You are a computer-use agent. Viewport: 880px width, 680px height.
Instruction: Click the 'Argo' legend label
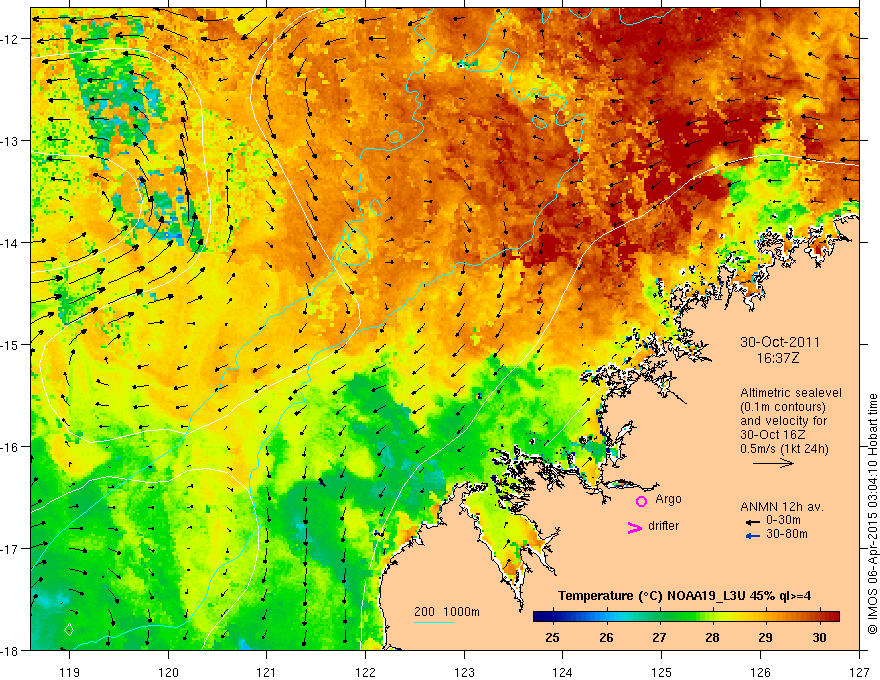pyautogui.click(x=668, y=499)
